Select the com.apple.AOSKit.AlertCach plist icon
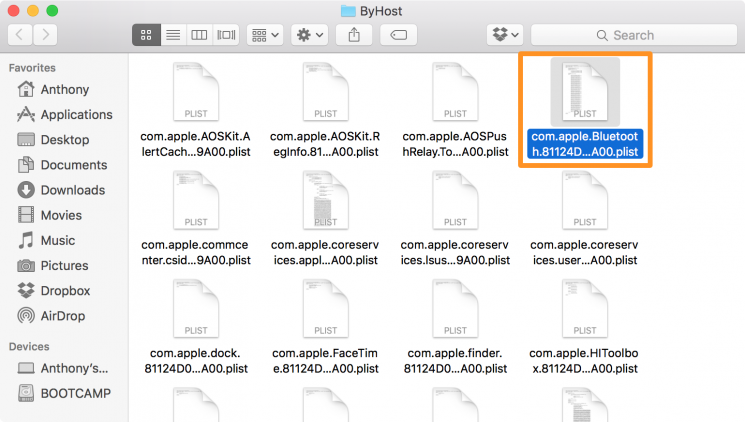 (196, 91)
